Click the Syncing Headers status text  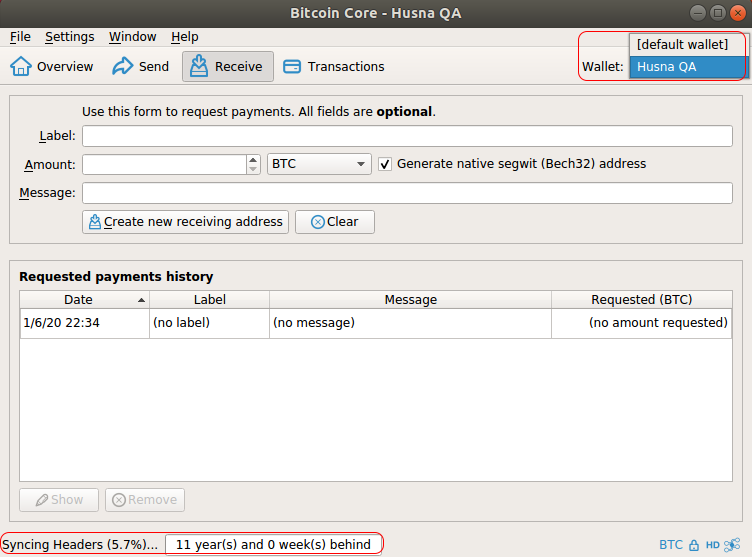[80, 545]
